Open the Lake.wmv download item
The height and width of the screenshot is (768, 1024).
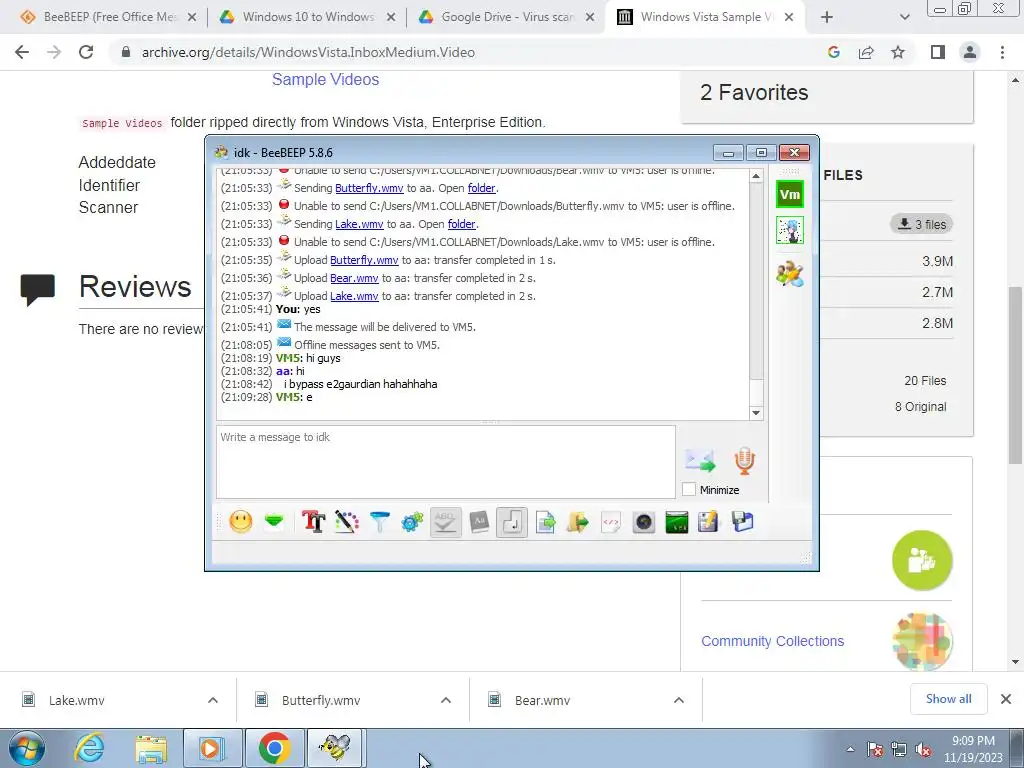click(x=76, y=700)
